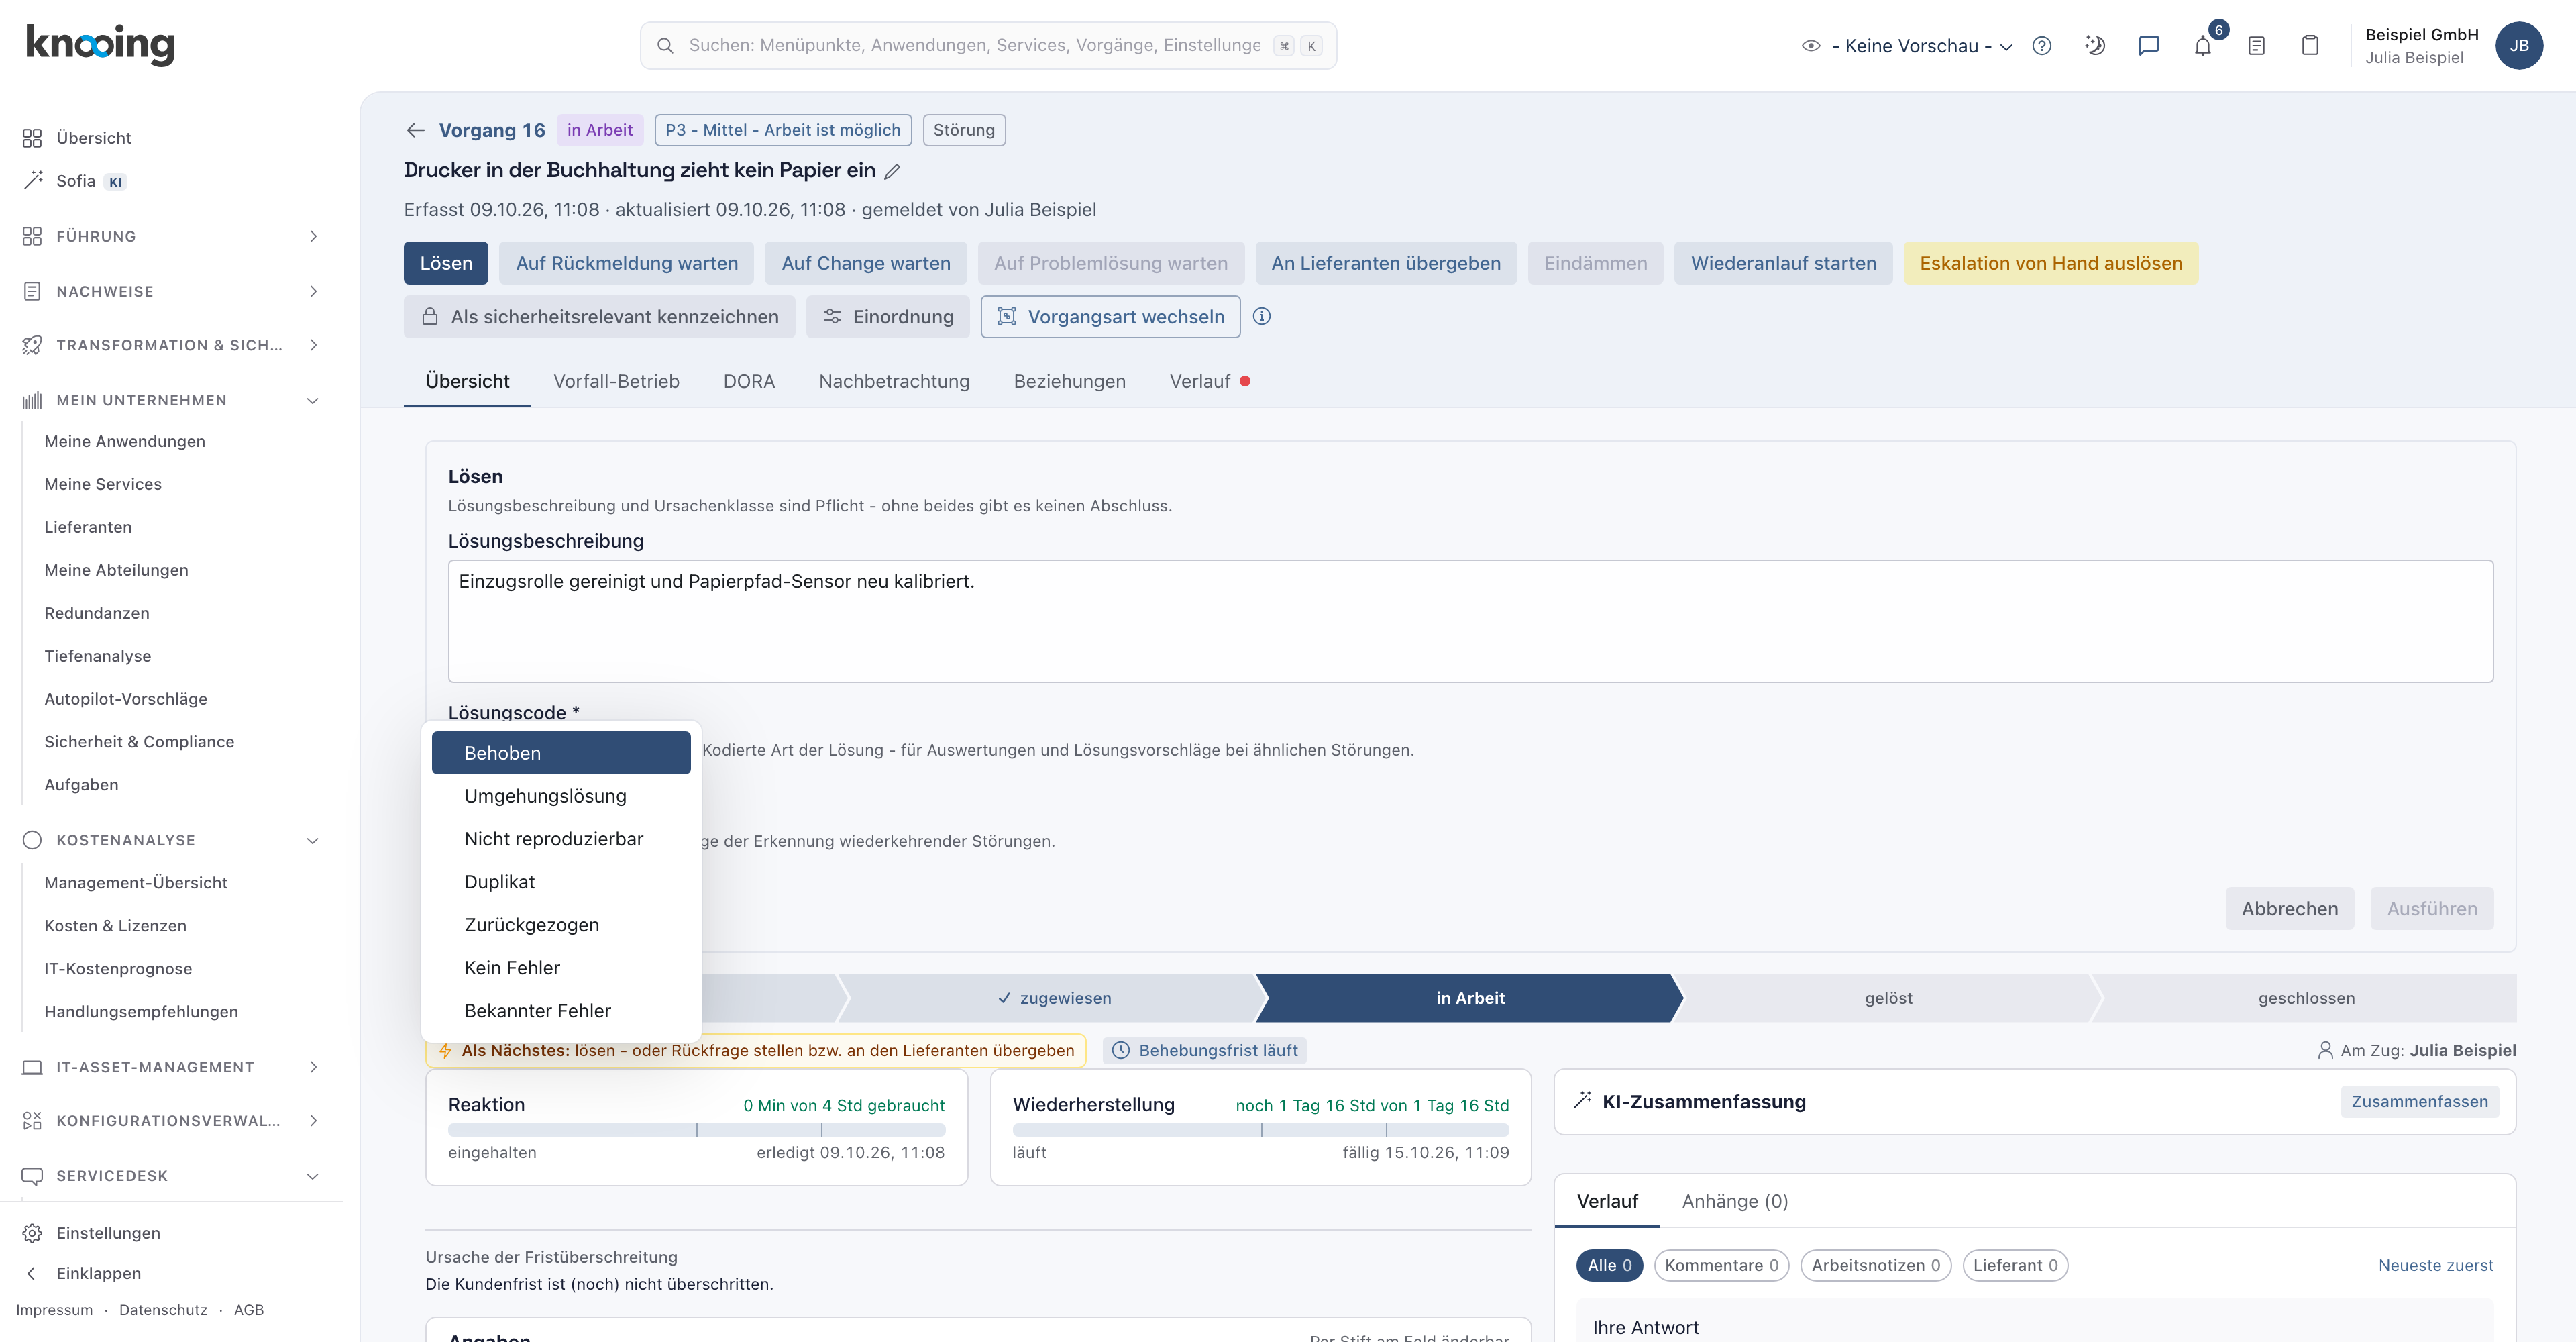
Task: Click the Lösen action button
Action: [x=446, y=263]
